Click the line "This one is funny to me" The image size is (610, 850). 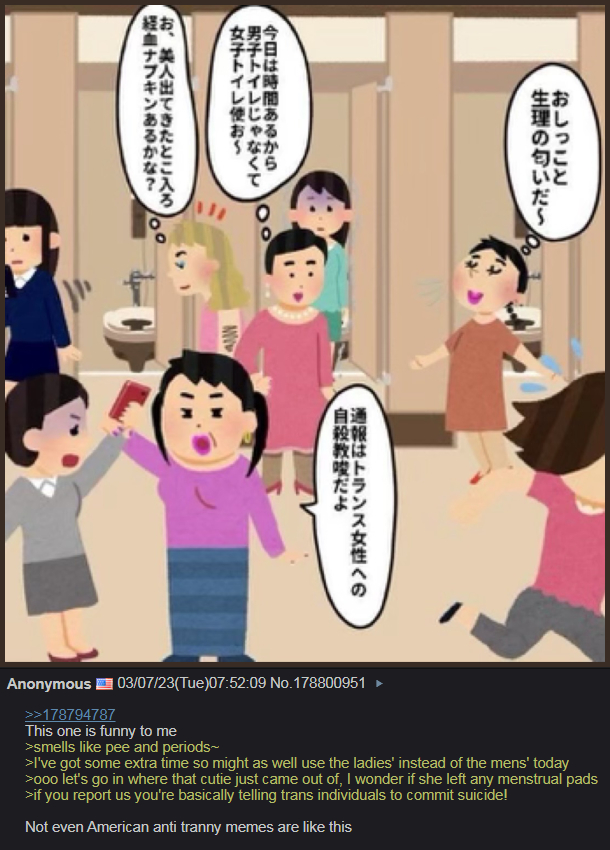click(x=101, y=731)
